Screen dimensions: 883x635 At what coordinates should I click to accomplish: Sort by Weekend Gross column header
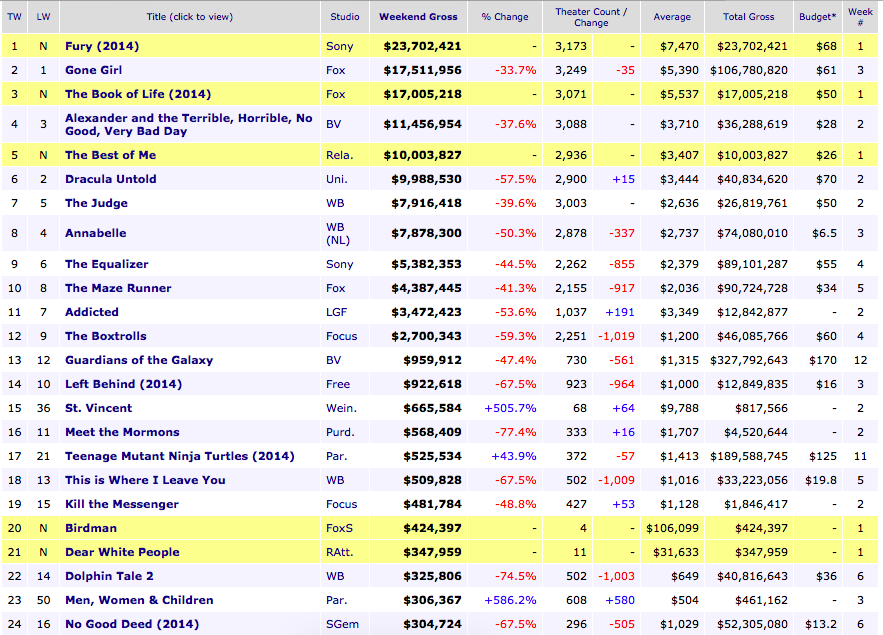[x=418, y=17]
